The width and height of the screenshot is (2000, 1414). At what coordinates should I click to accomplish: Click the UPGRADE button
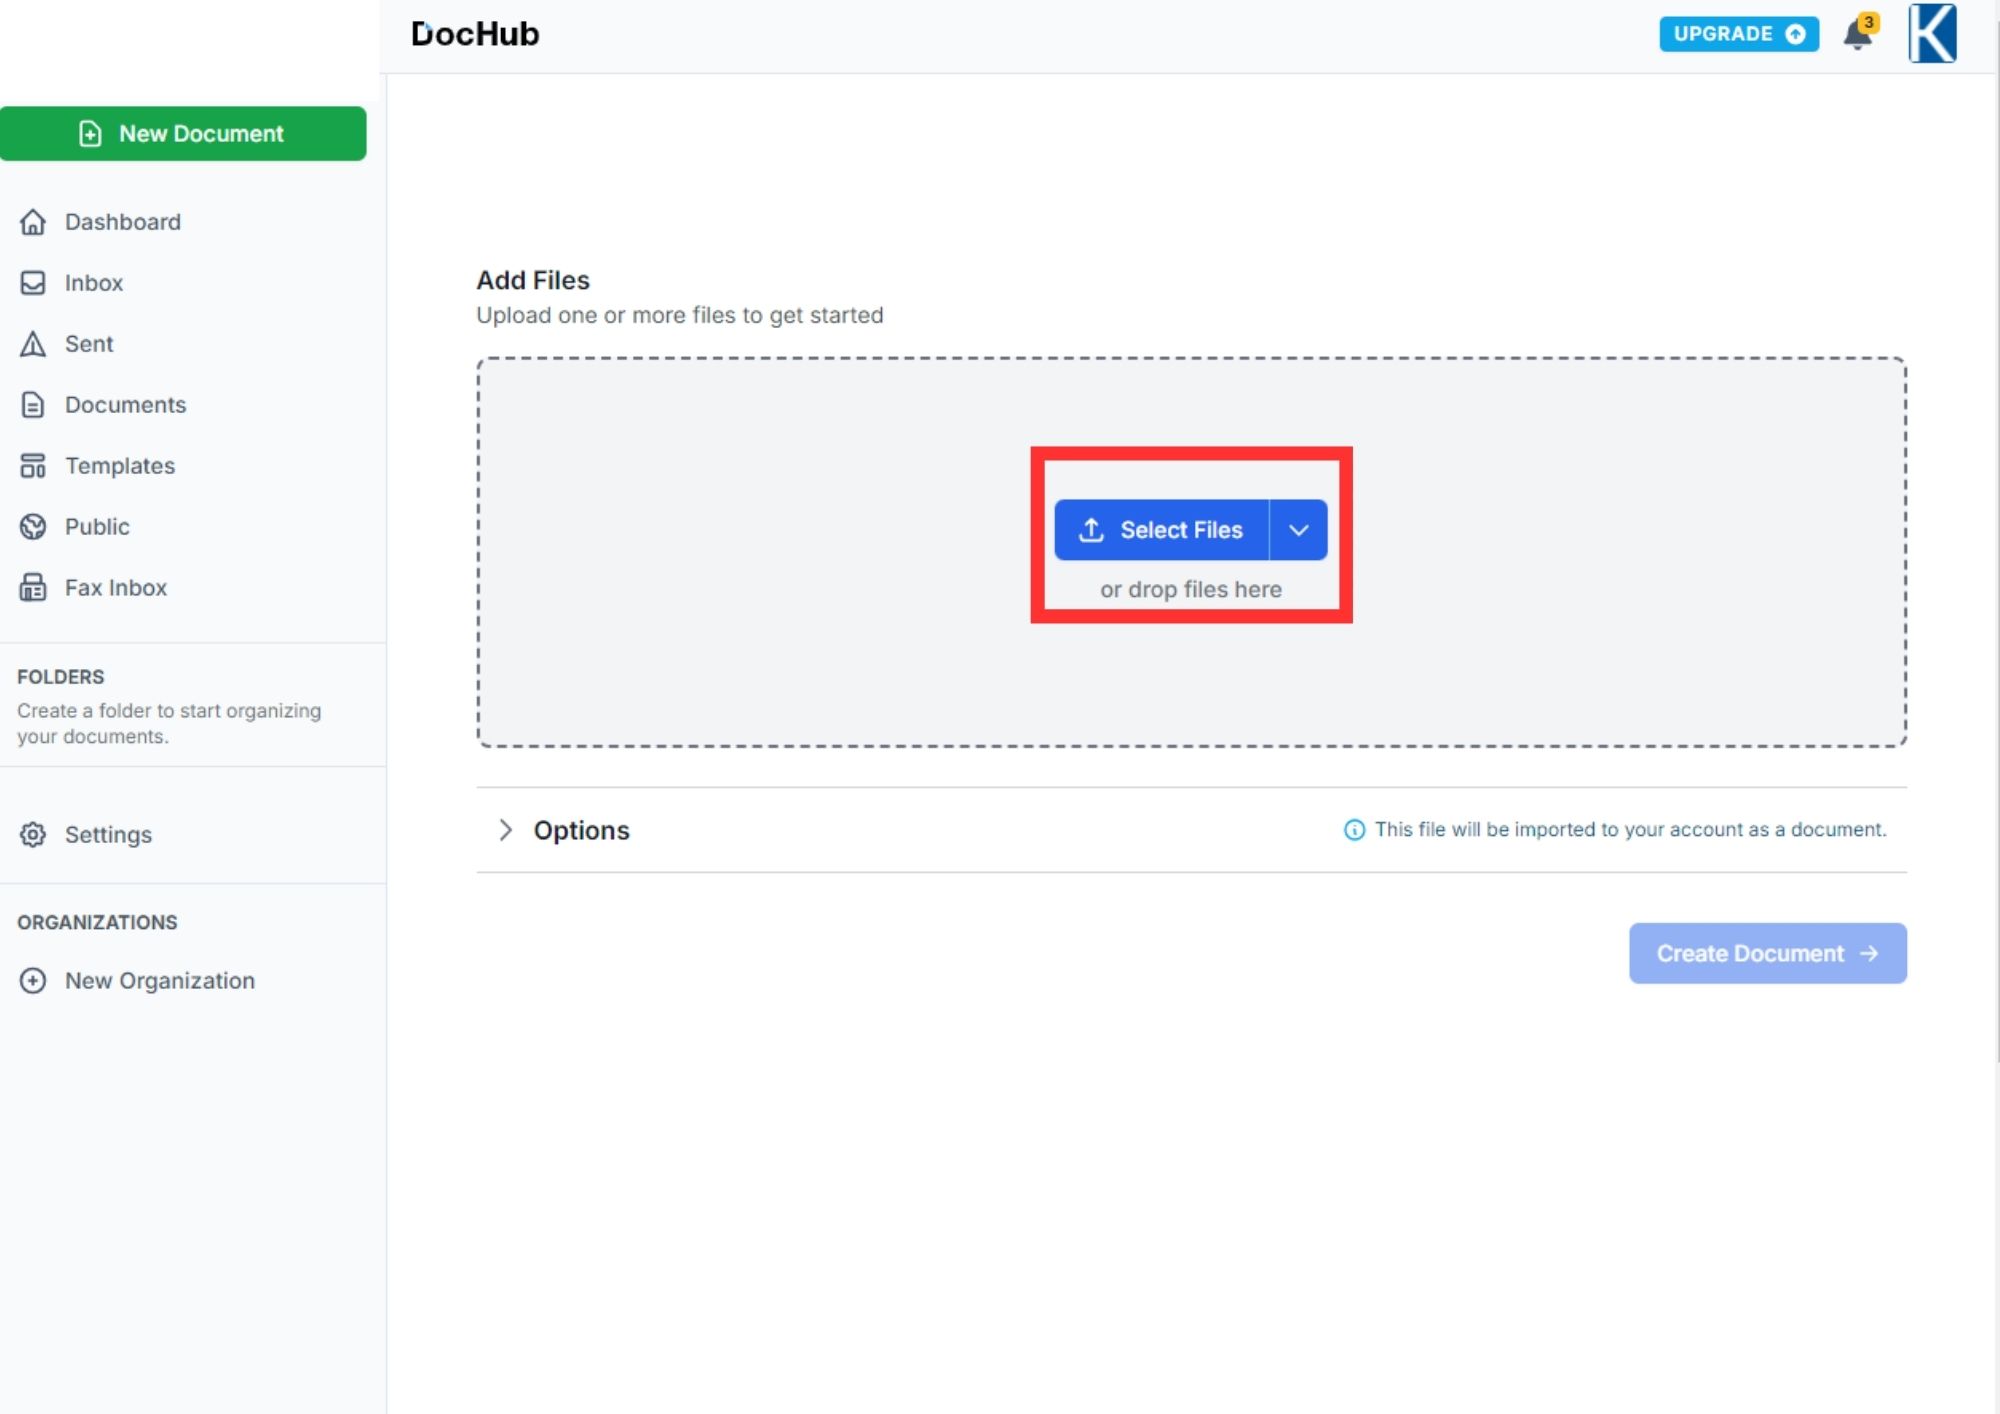[1739, 34]
